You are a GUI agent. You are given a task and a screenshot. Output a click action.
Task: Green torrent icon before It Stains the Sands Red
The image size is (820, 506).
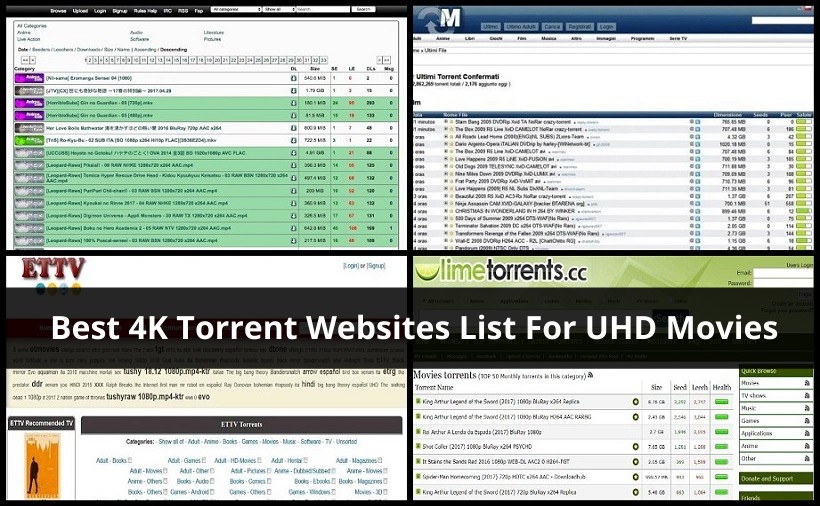418,462
